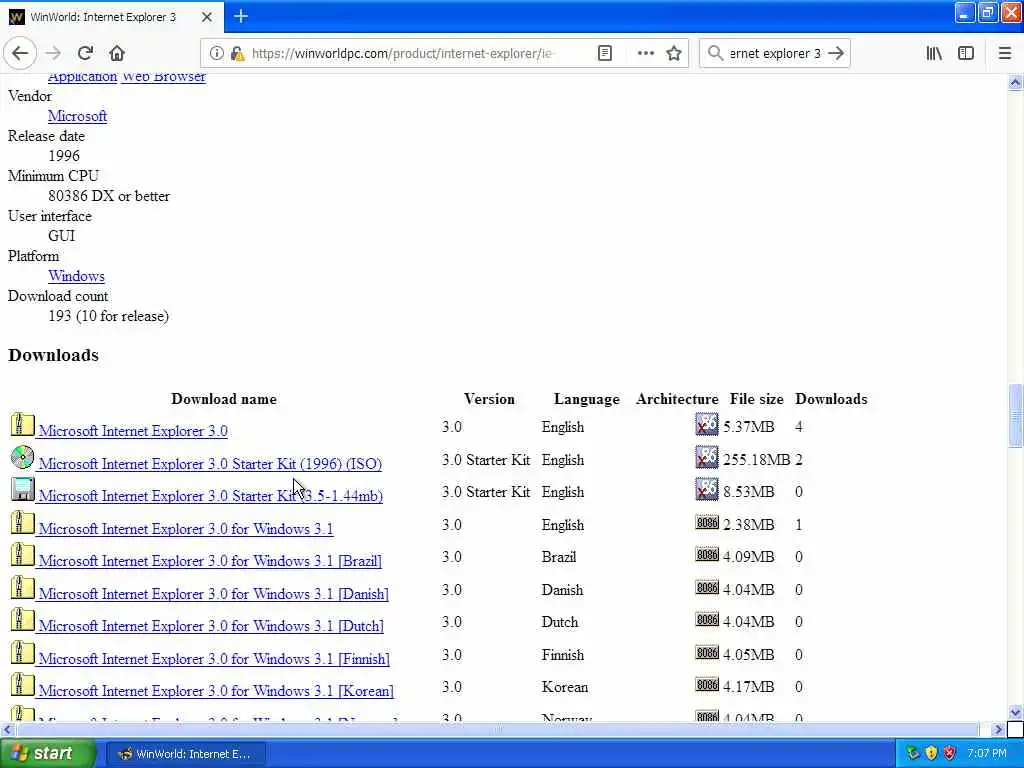
Task: Click the vertical scrollbar up arrow
Action: (x=1015, y=82)
